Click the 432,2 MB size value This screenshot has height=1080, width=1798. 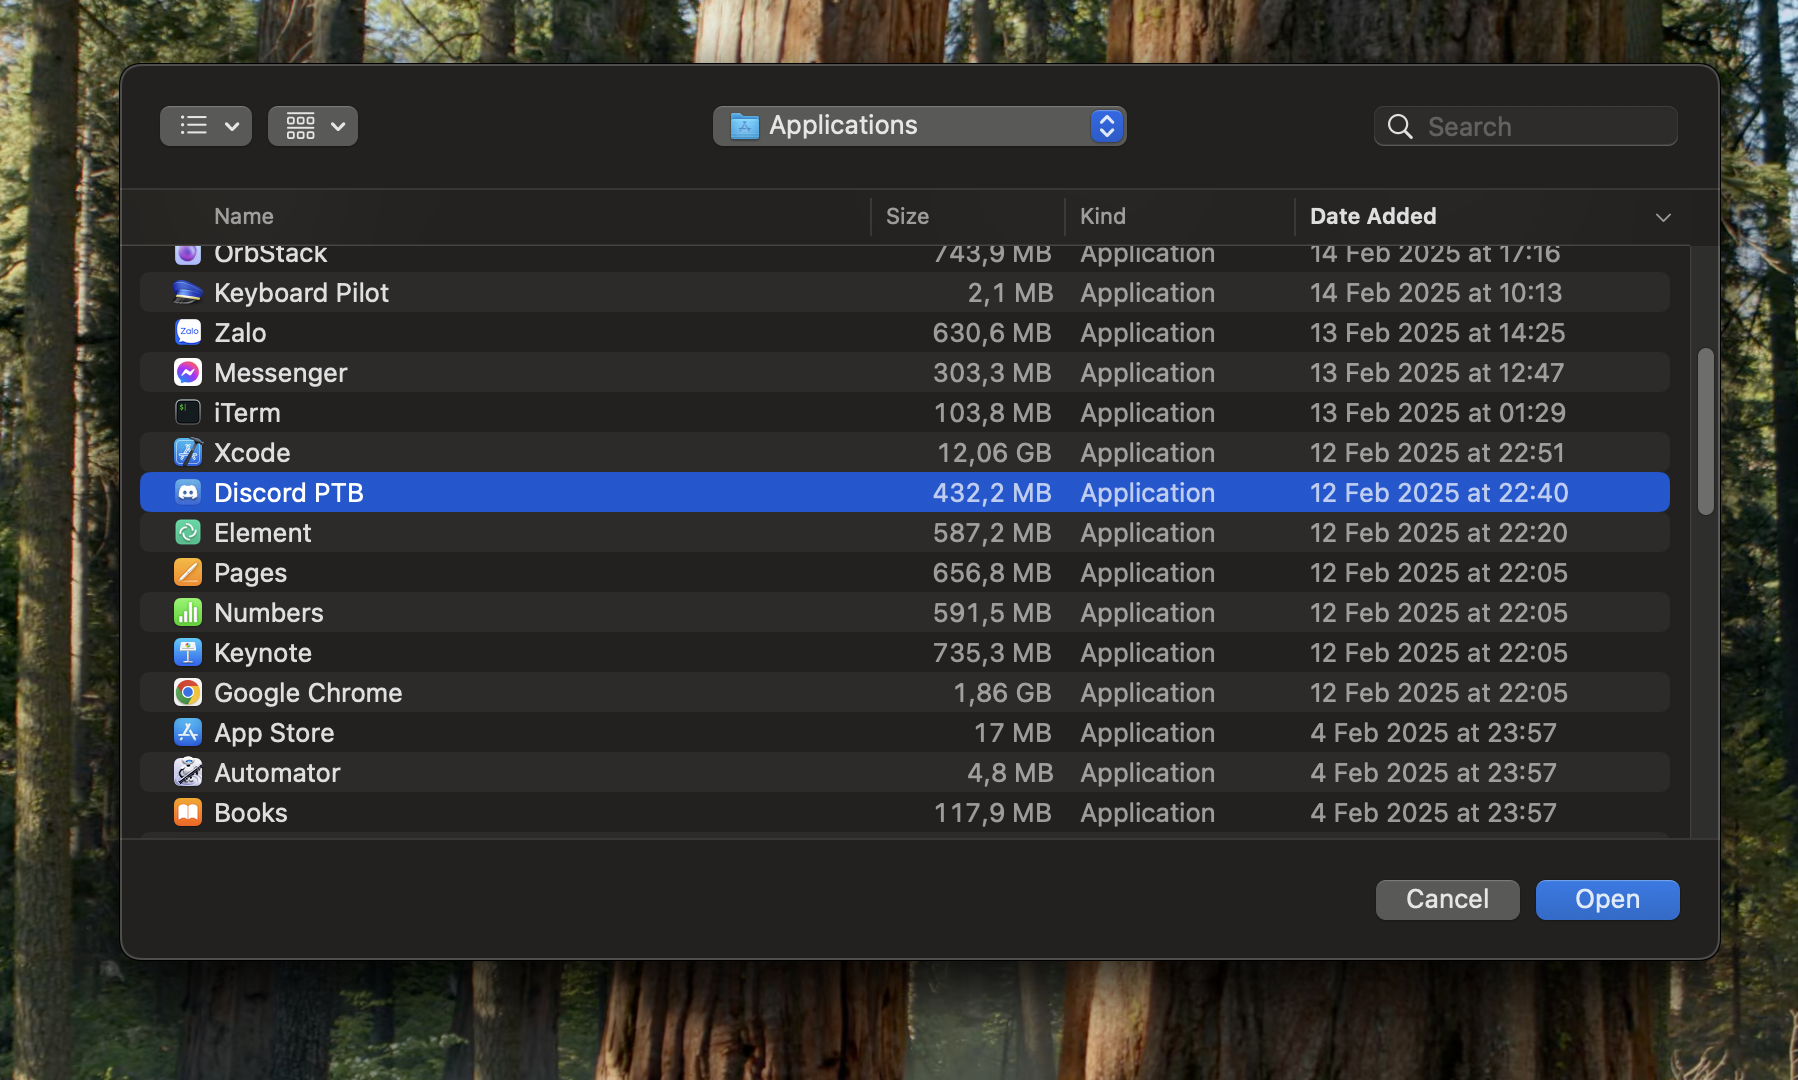tap(992, 493)
